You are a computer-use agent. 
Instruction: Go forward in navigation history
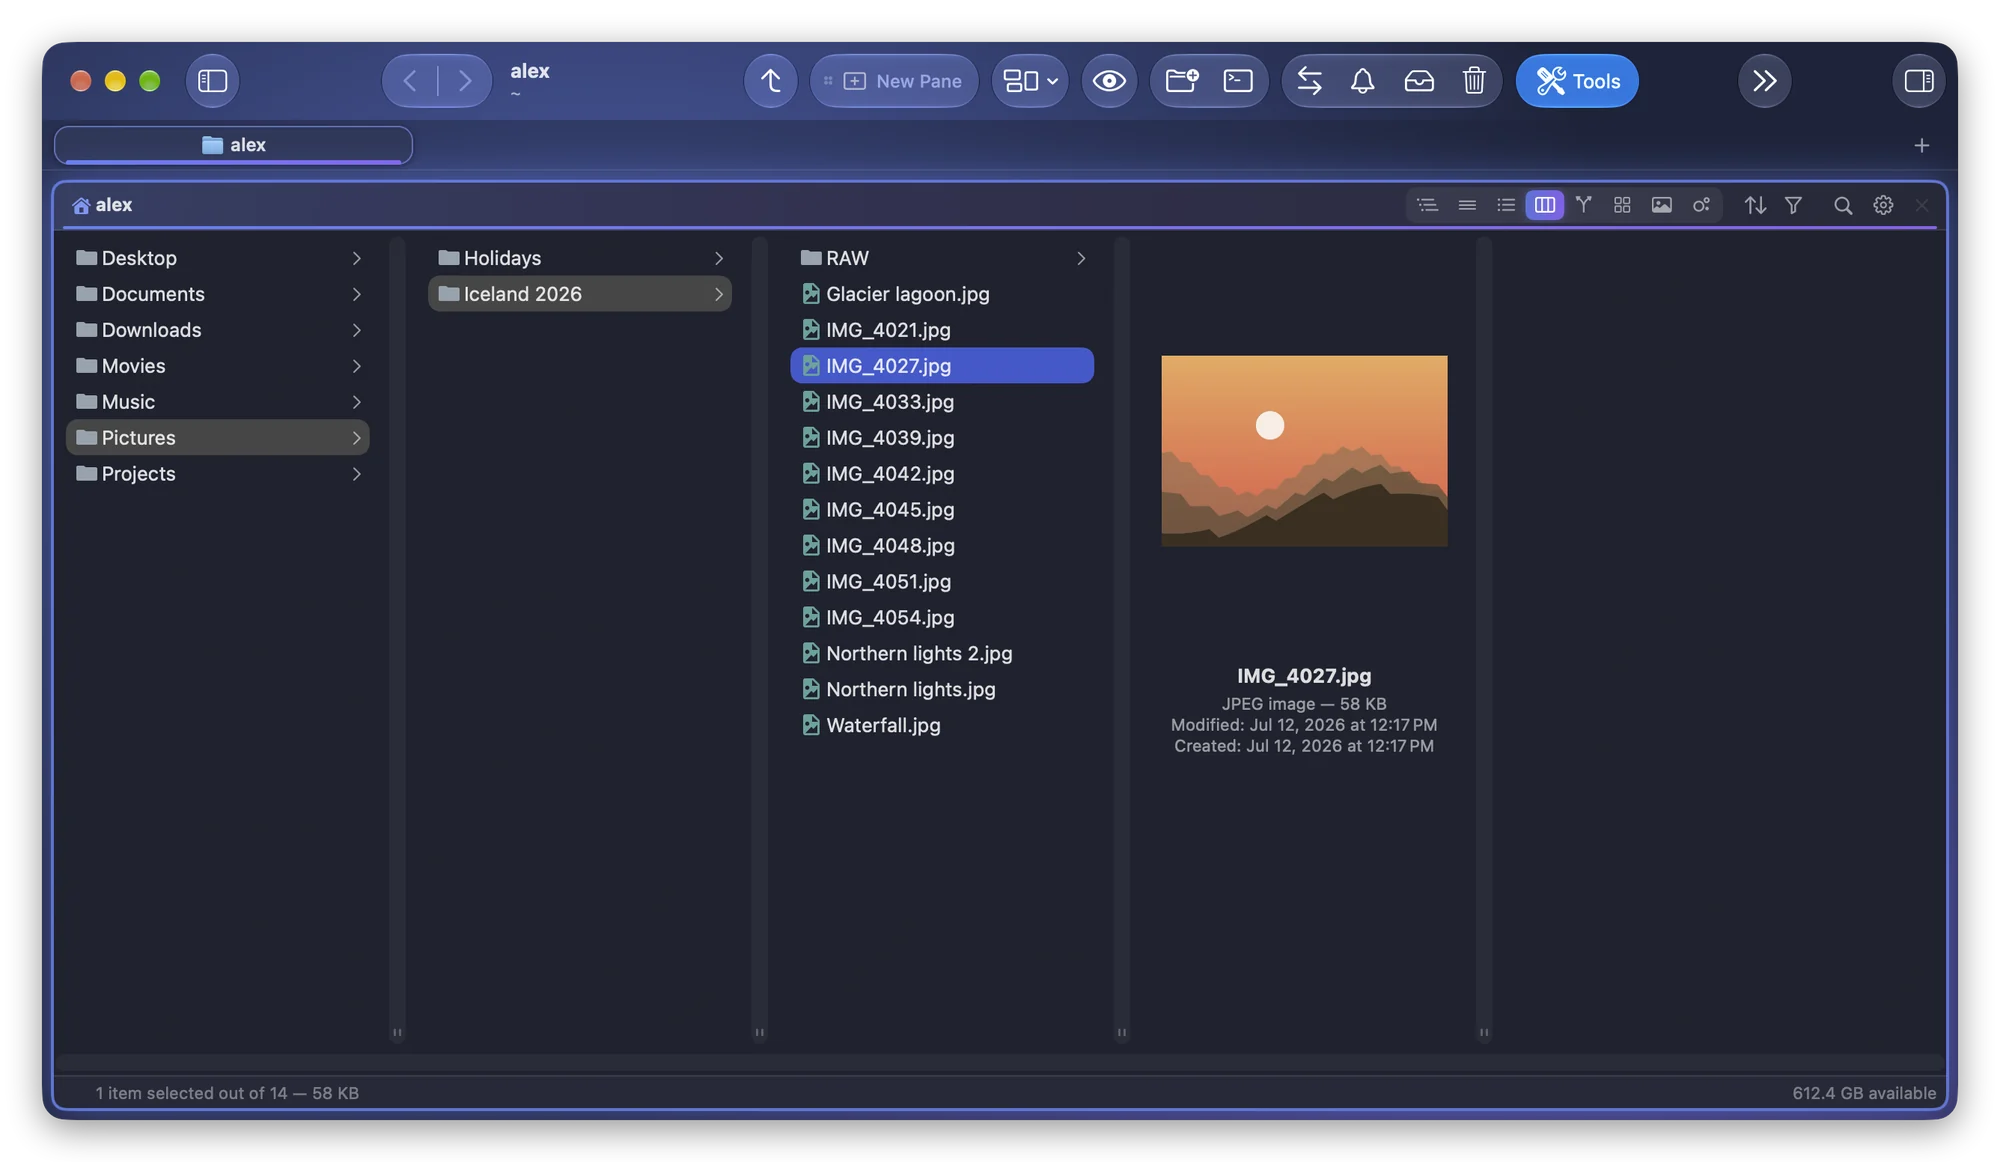(464, 81)
